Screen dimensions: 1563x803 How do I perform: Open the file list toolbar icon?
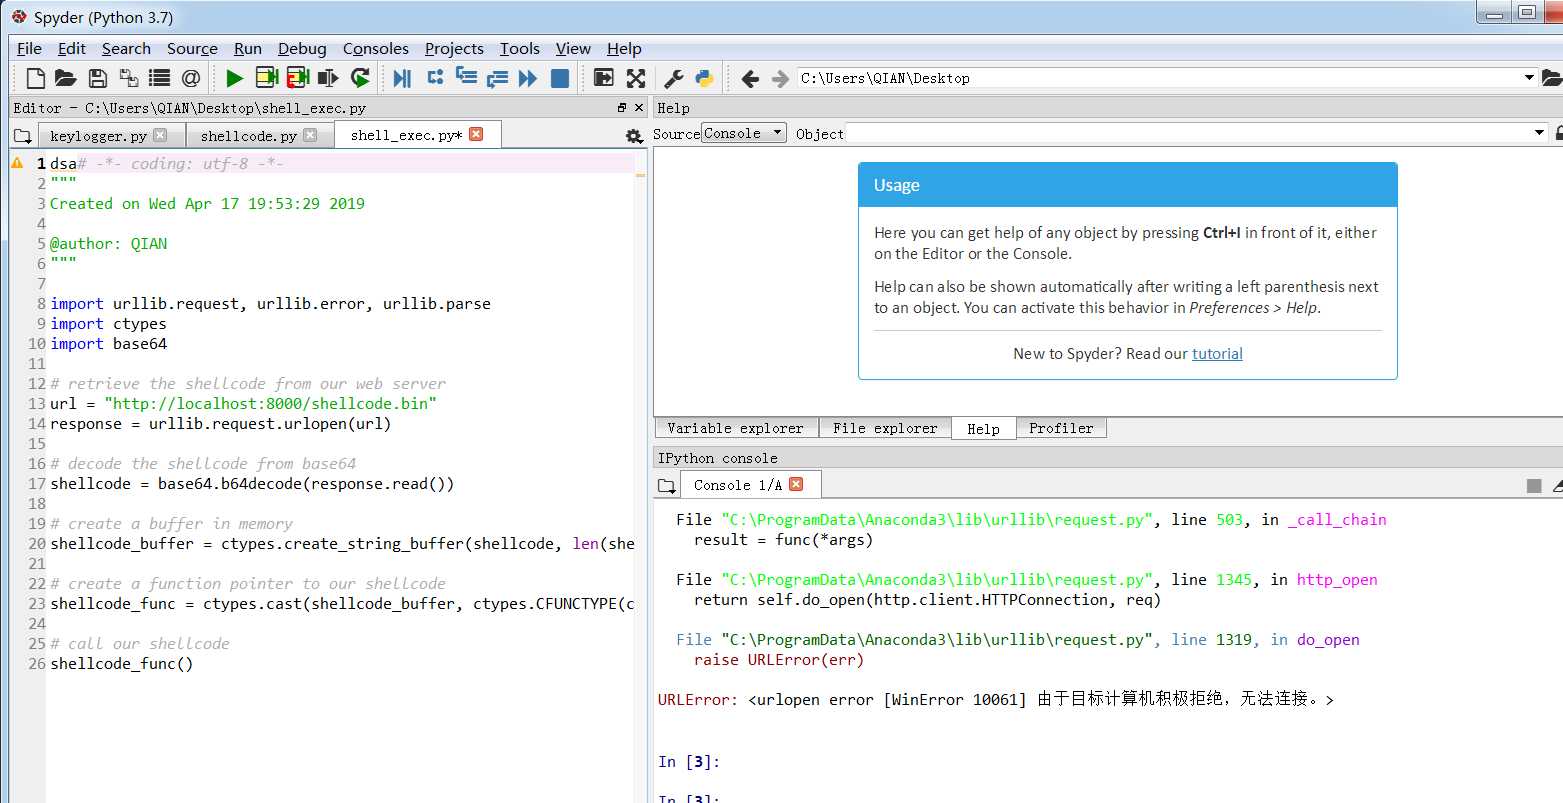159,78
